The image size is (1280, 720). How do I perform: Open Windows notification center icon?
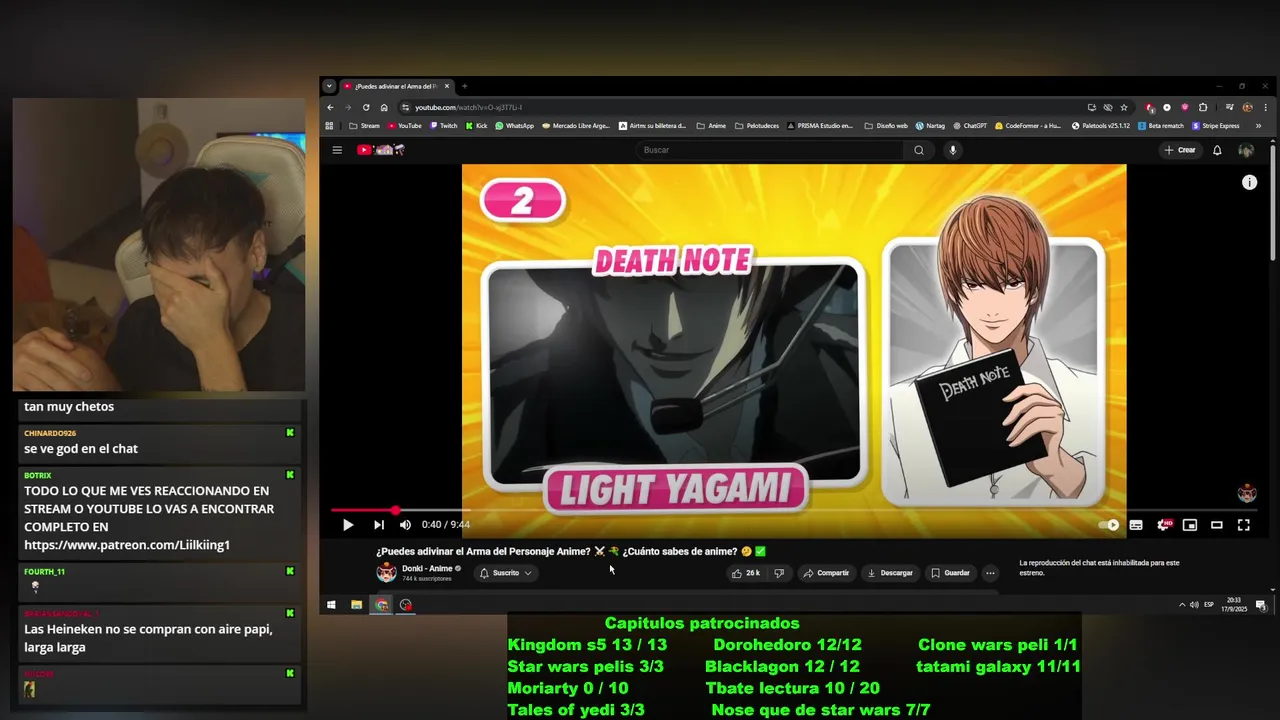[x=1261, y=605]
